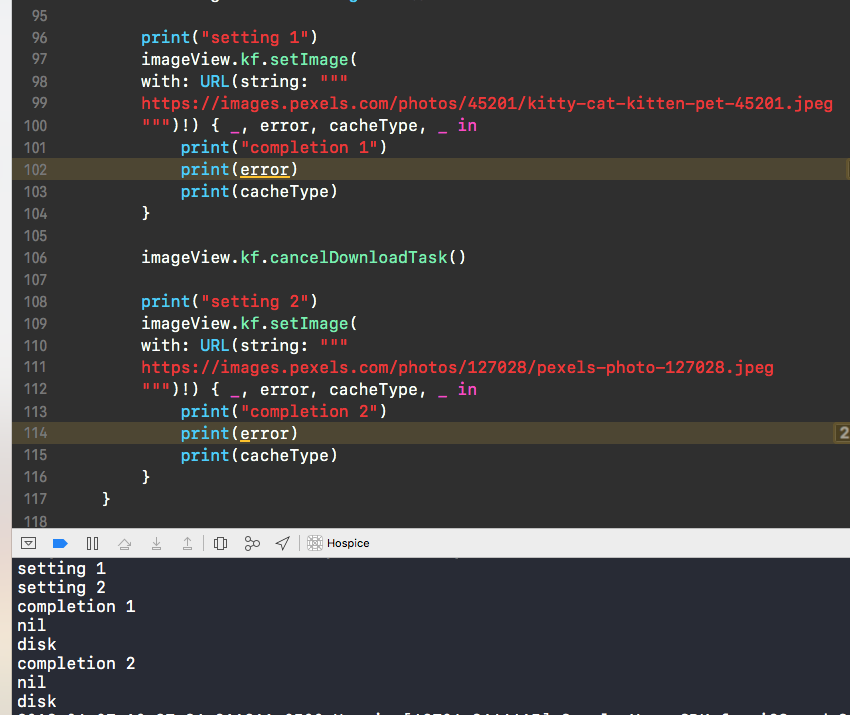This screenshot has width=850, height=715.
Task: Click the Hospice app target icon
Action: tap(314, 543)
